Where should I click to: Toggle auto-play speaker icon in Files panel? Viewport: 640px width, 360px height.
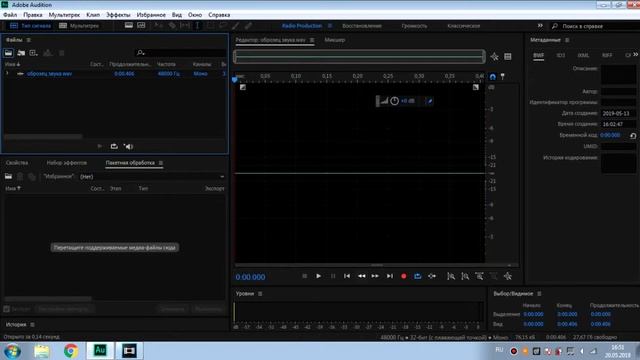tap(129, 146)
